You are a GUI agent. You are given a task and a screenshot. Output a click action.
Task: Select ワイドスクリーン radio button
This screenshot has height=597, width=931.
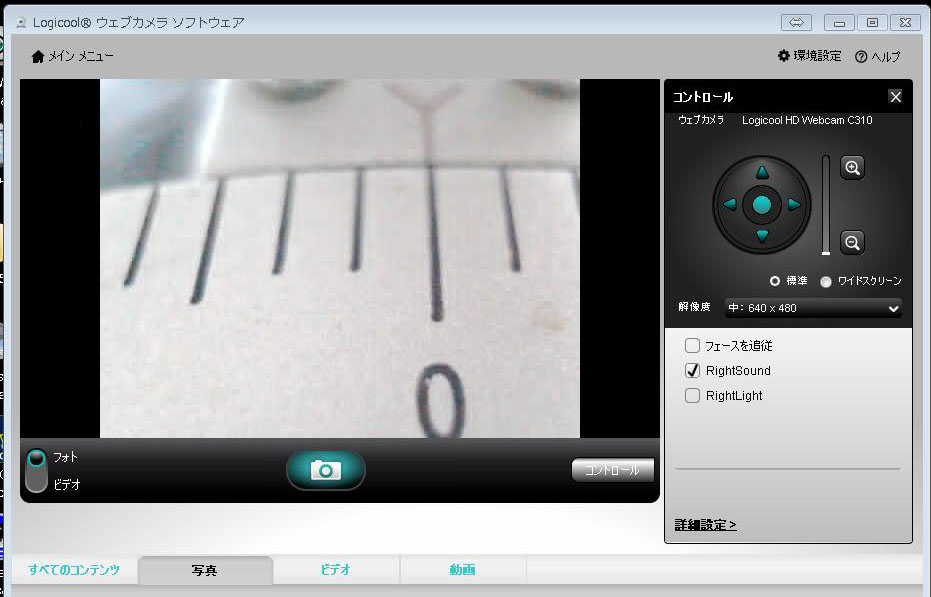[826, 282]
